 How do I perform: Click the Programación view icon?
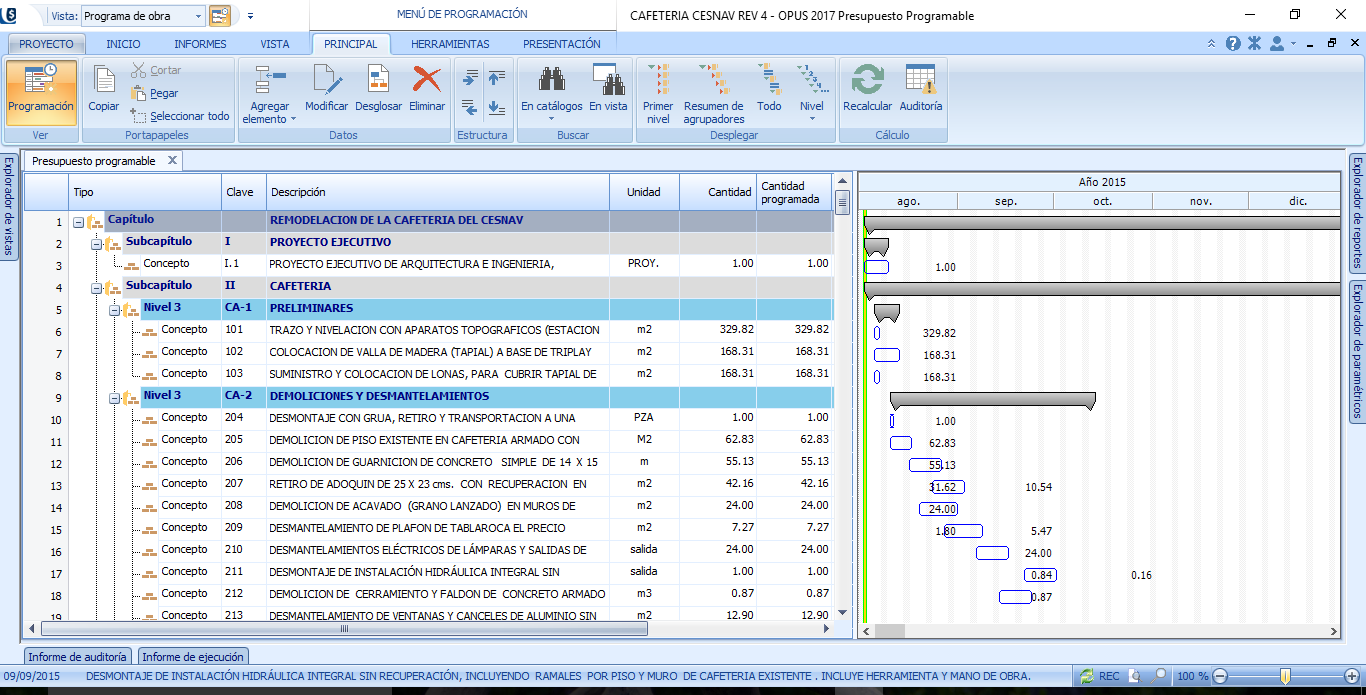[41, 81]
